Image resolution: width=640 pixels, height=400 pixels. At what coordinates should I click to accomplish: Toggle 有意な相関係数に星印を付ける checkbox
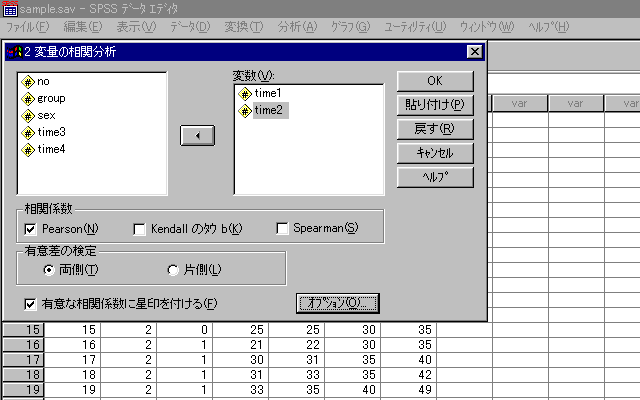31,303
